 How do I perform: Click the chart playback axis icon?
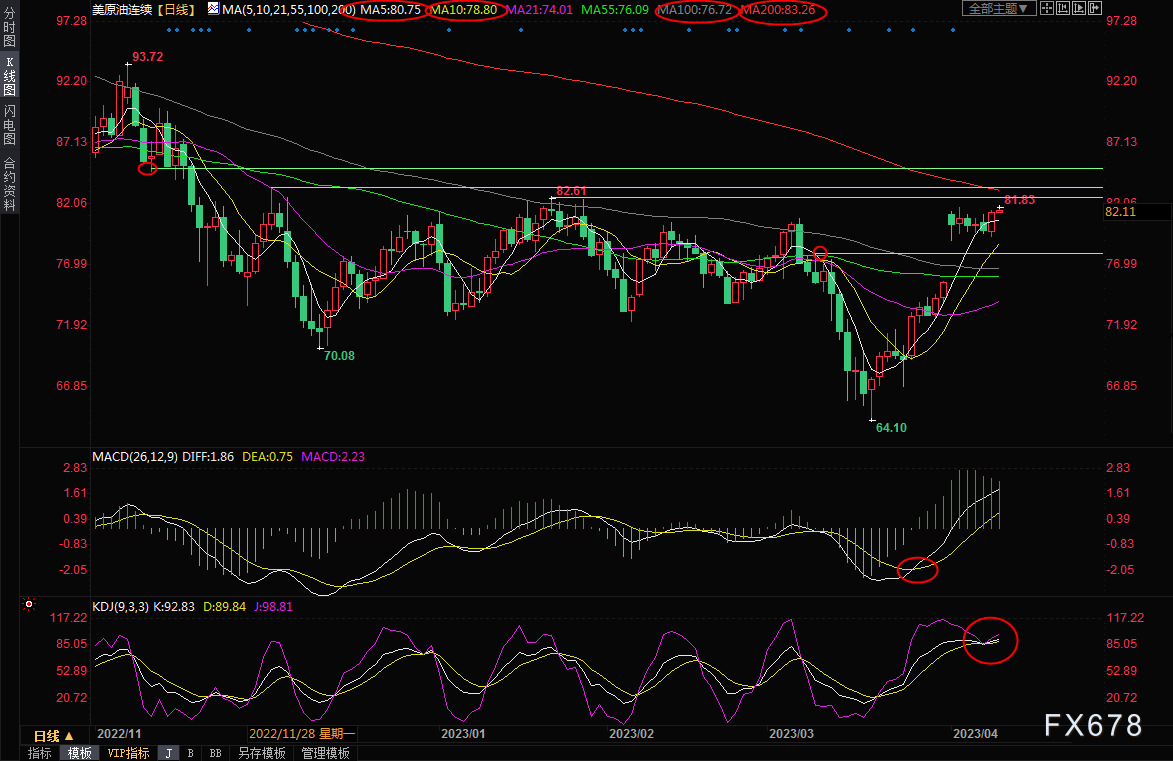tap(1079, 9)
